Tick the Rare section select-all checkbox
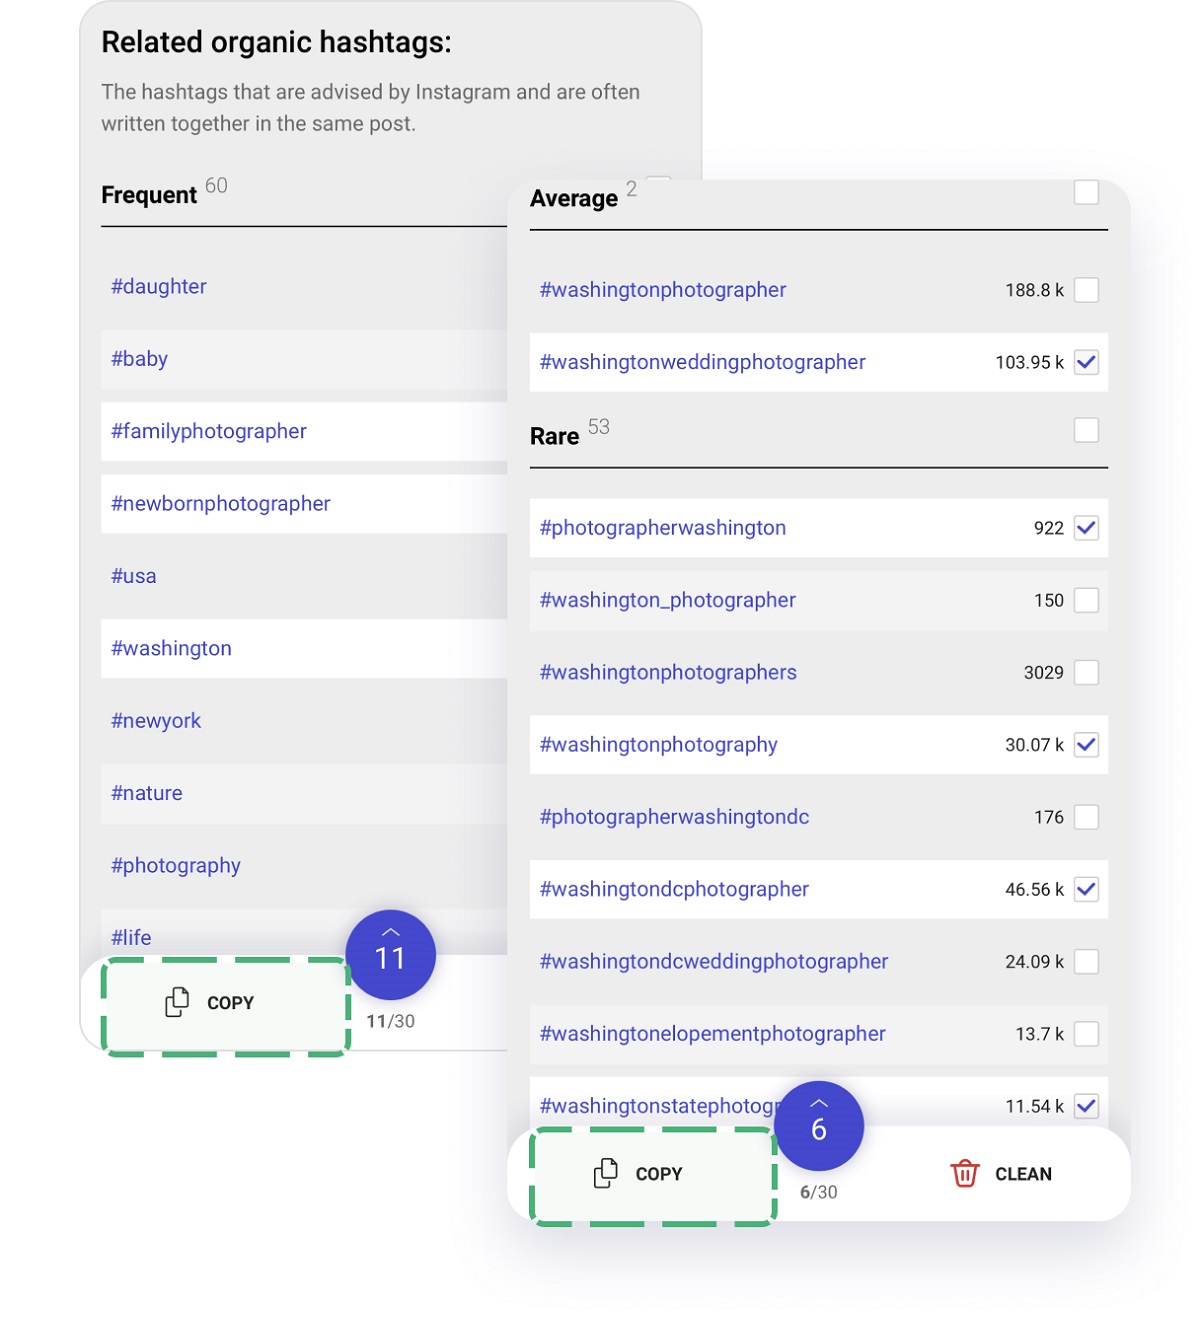1200x1318 pixels. coord(1086,430)
